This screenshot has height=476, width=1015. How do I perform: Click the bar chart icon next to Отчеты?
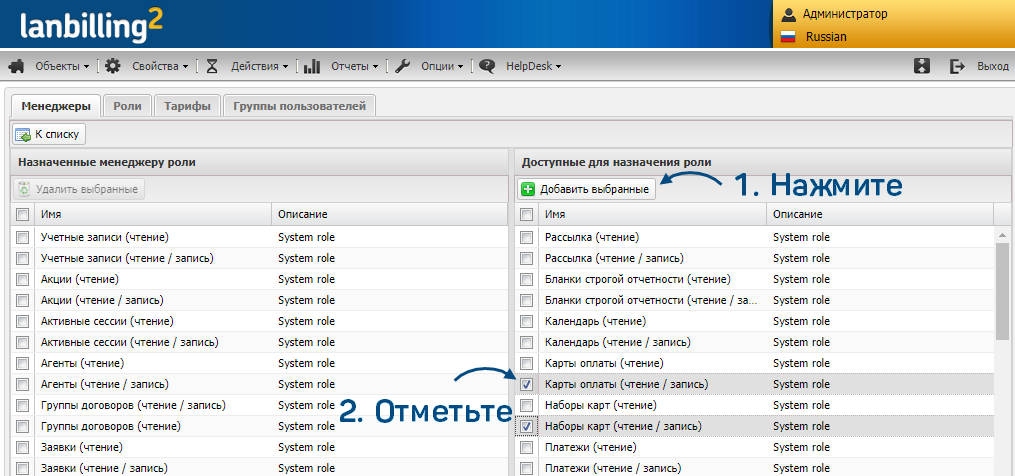(312, 66)
